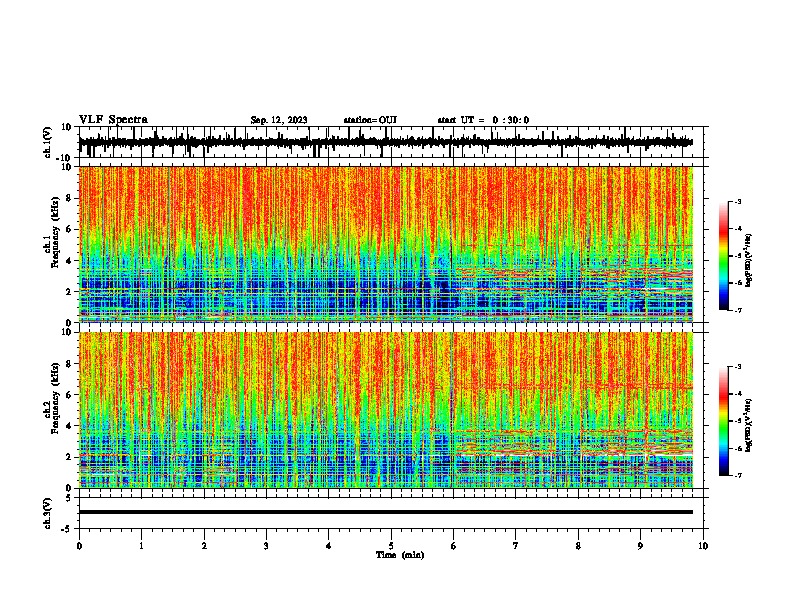Viewport: 792px width, 612px height.
Task: Click the ch.1 color bar -7 value label
Action: (x=738, y=310)
